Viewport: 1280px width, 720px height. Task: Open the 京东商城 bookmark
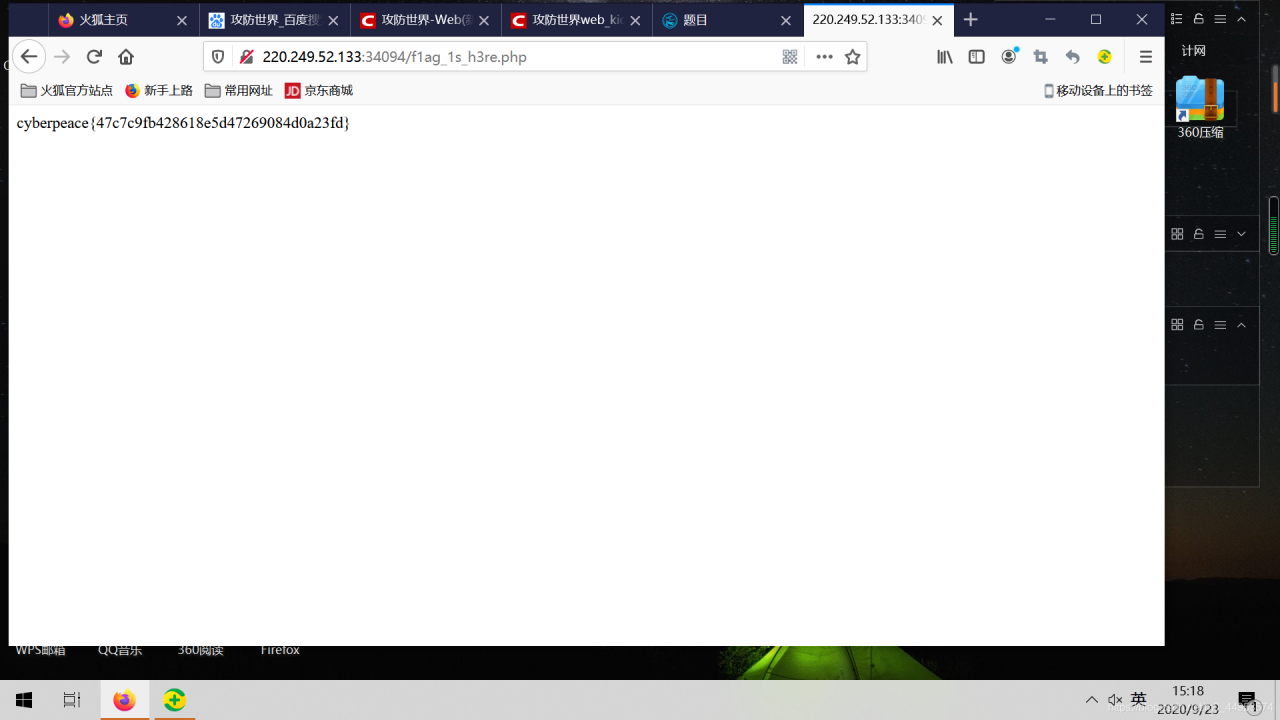[x=319, y=91]
